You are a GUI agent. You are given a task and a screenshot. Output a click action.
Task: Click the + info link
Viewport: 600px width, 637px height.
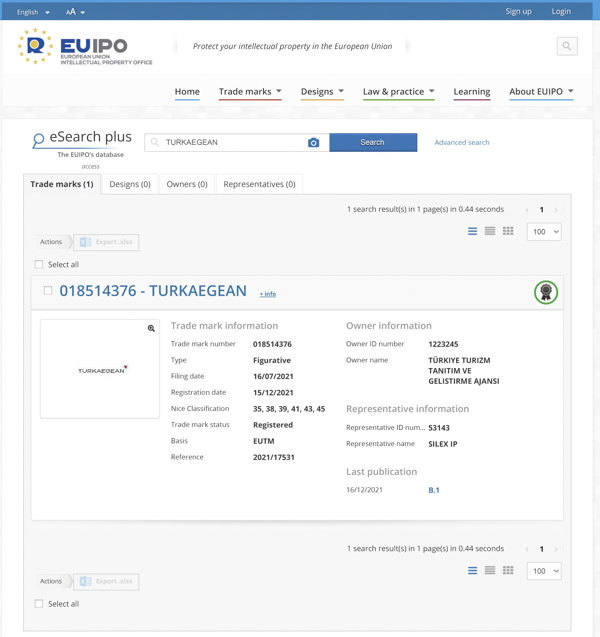coord(268,294)
